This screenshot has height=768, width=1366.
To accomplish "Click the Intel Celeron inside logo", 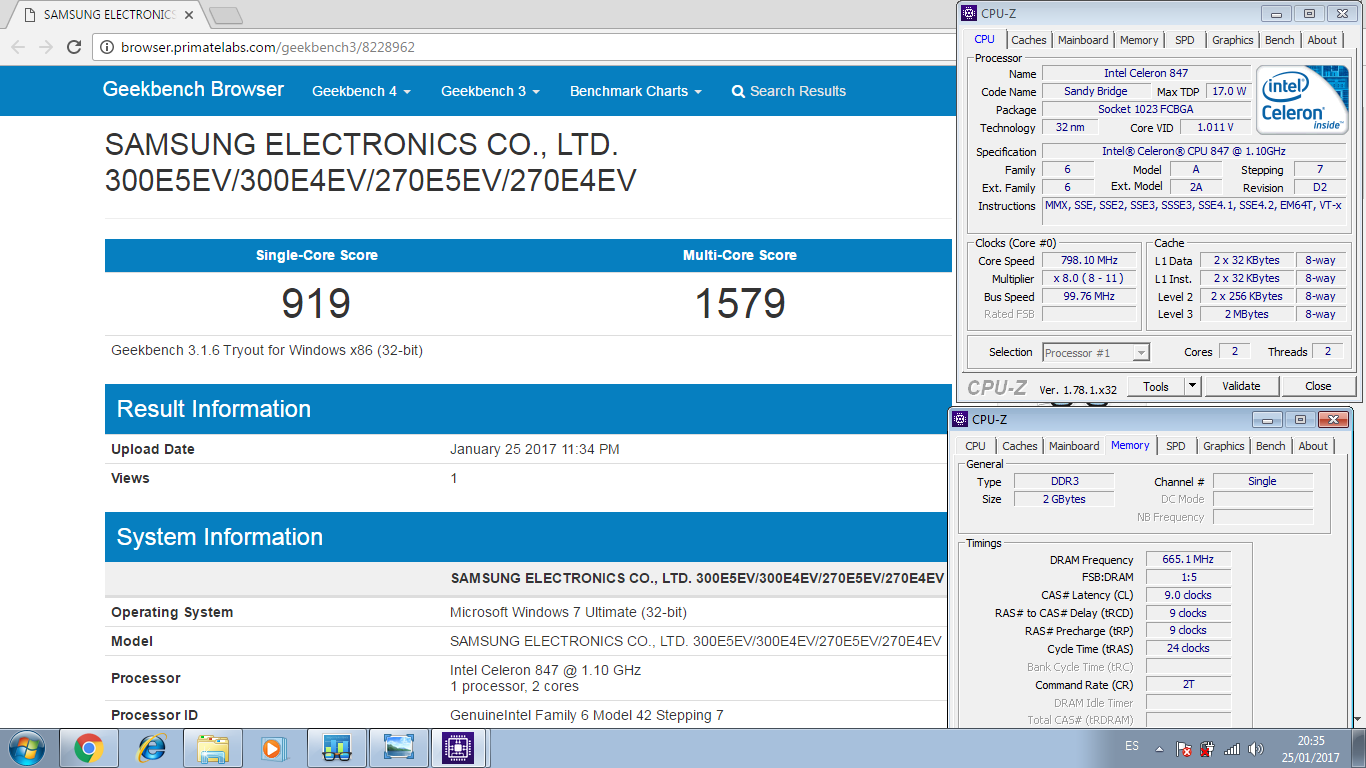I will (1302, 100).
